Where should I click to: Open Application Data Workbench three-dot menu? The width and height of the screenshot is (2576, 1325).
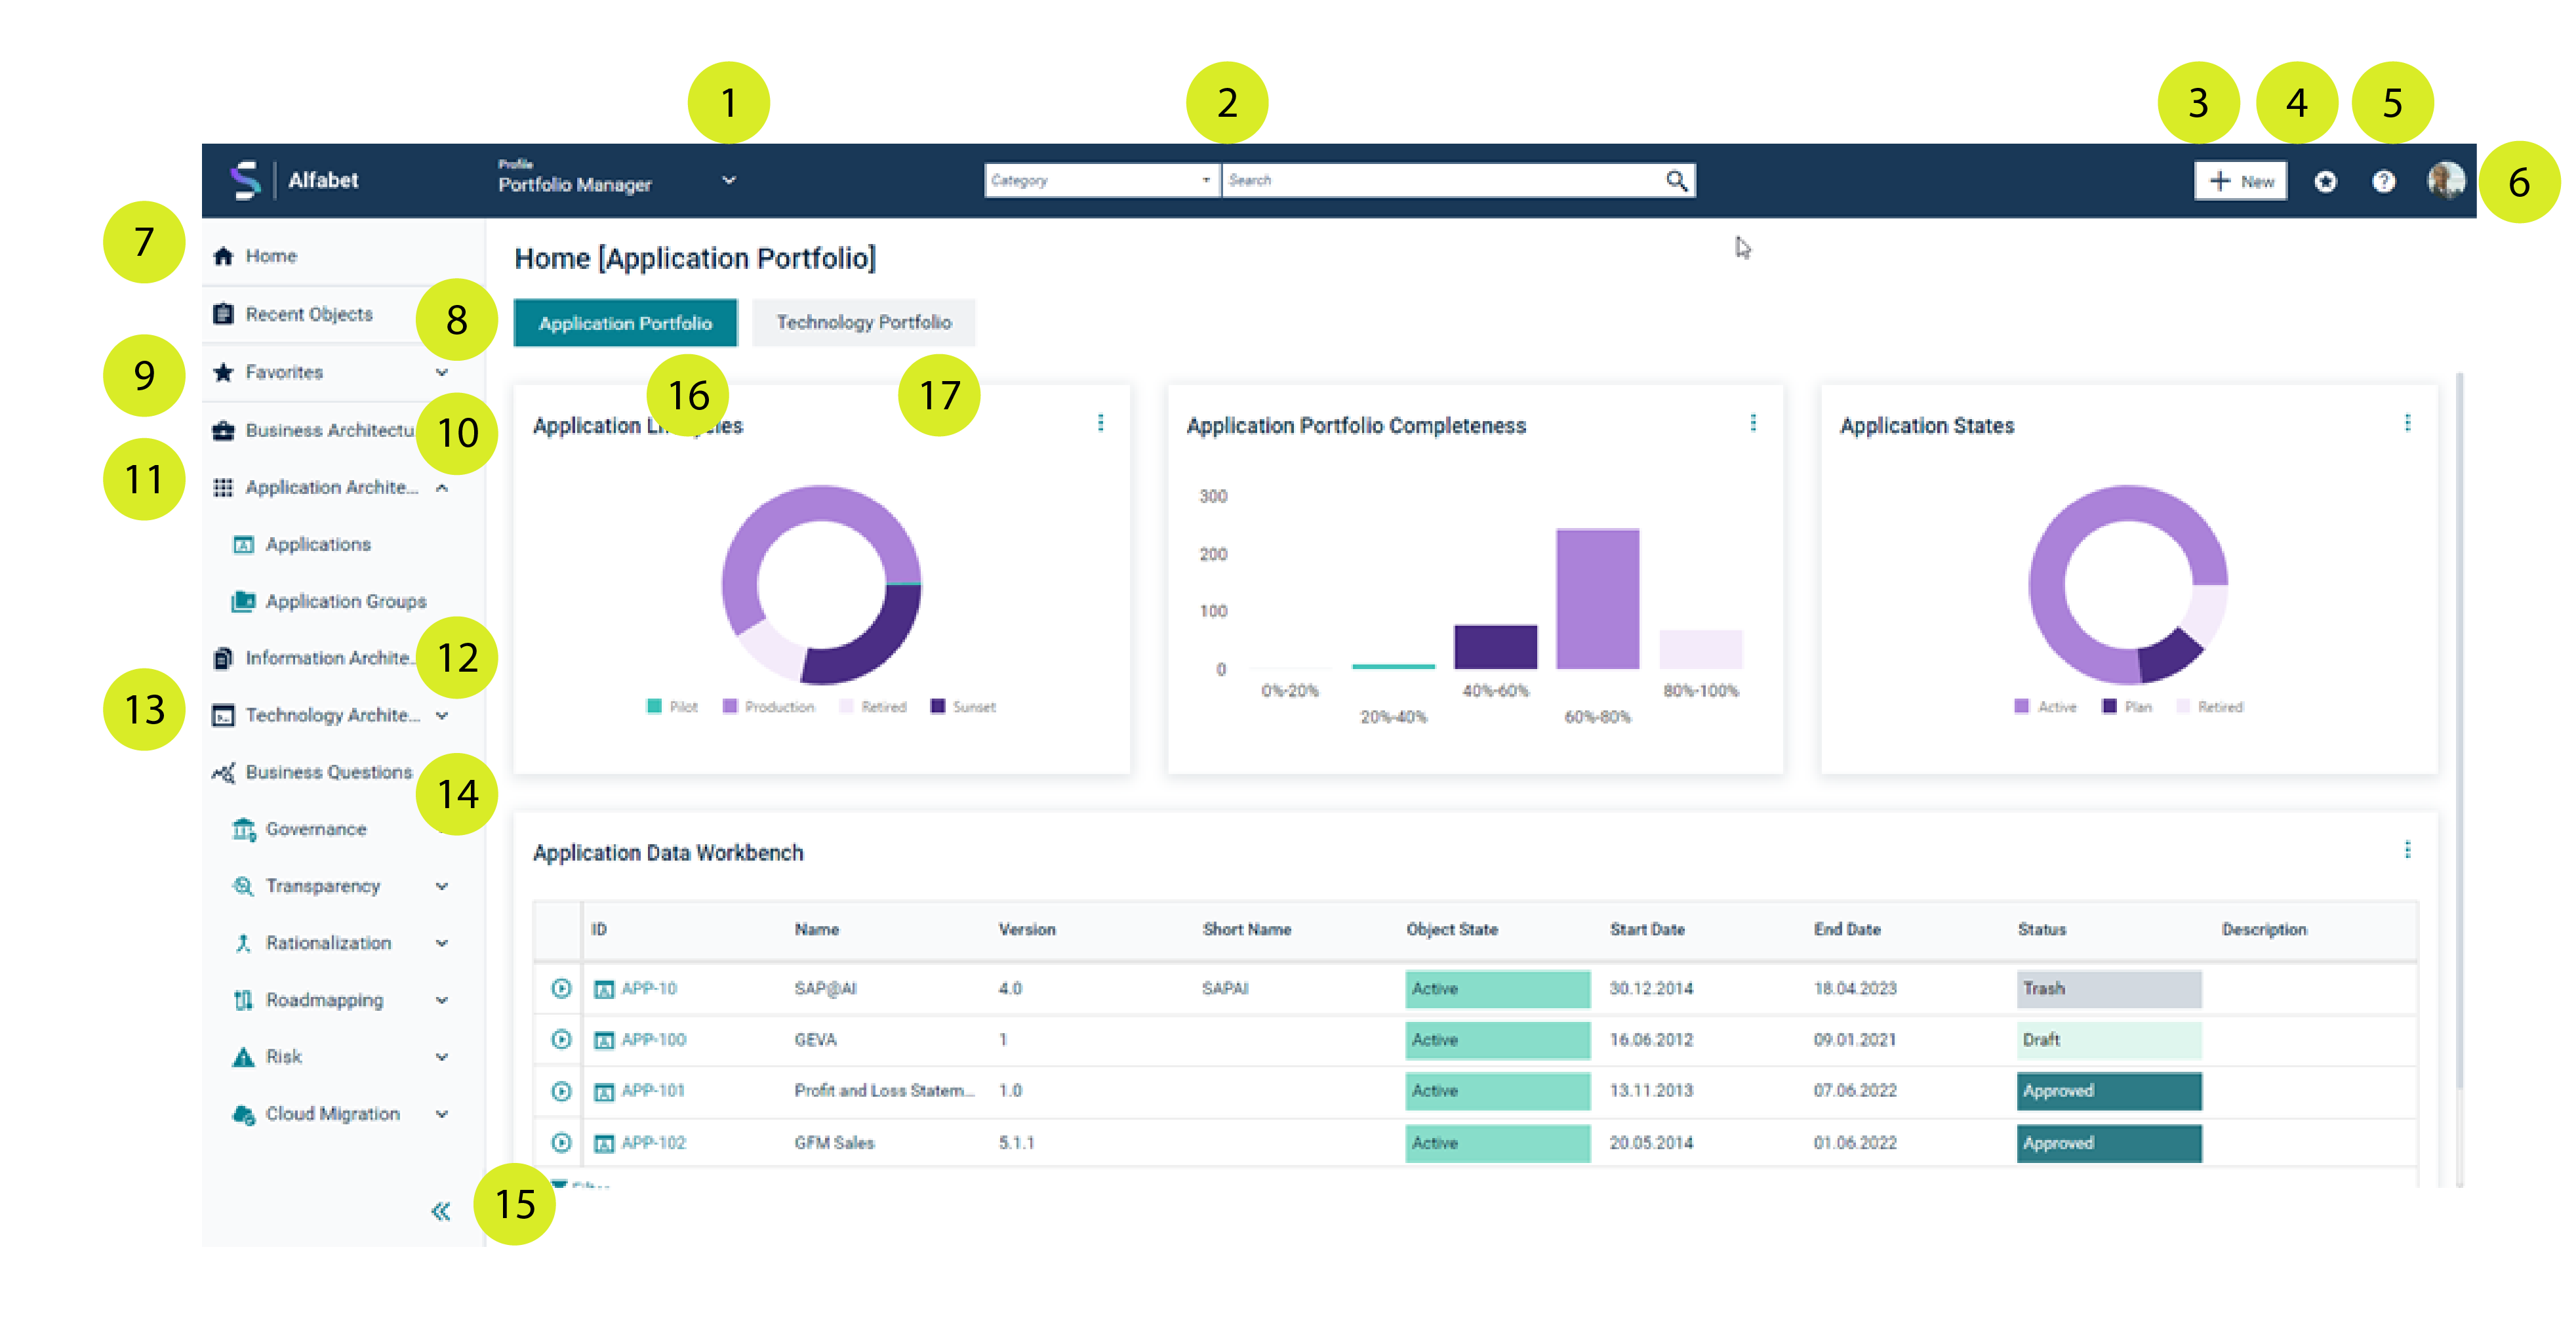2407,850
